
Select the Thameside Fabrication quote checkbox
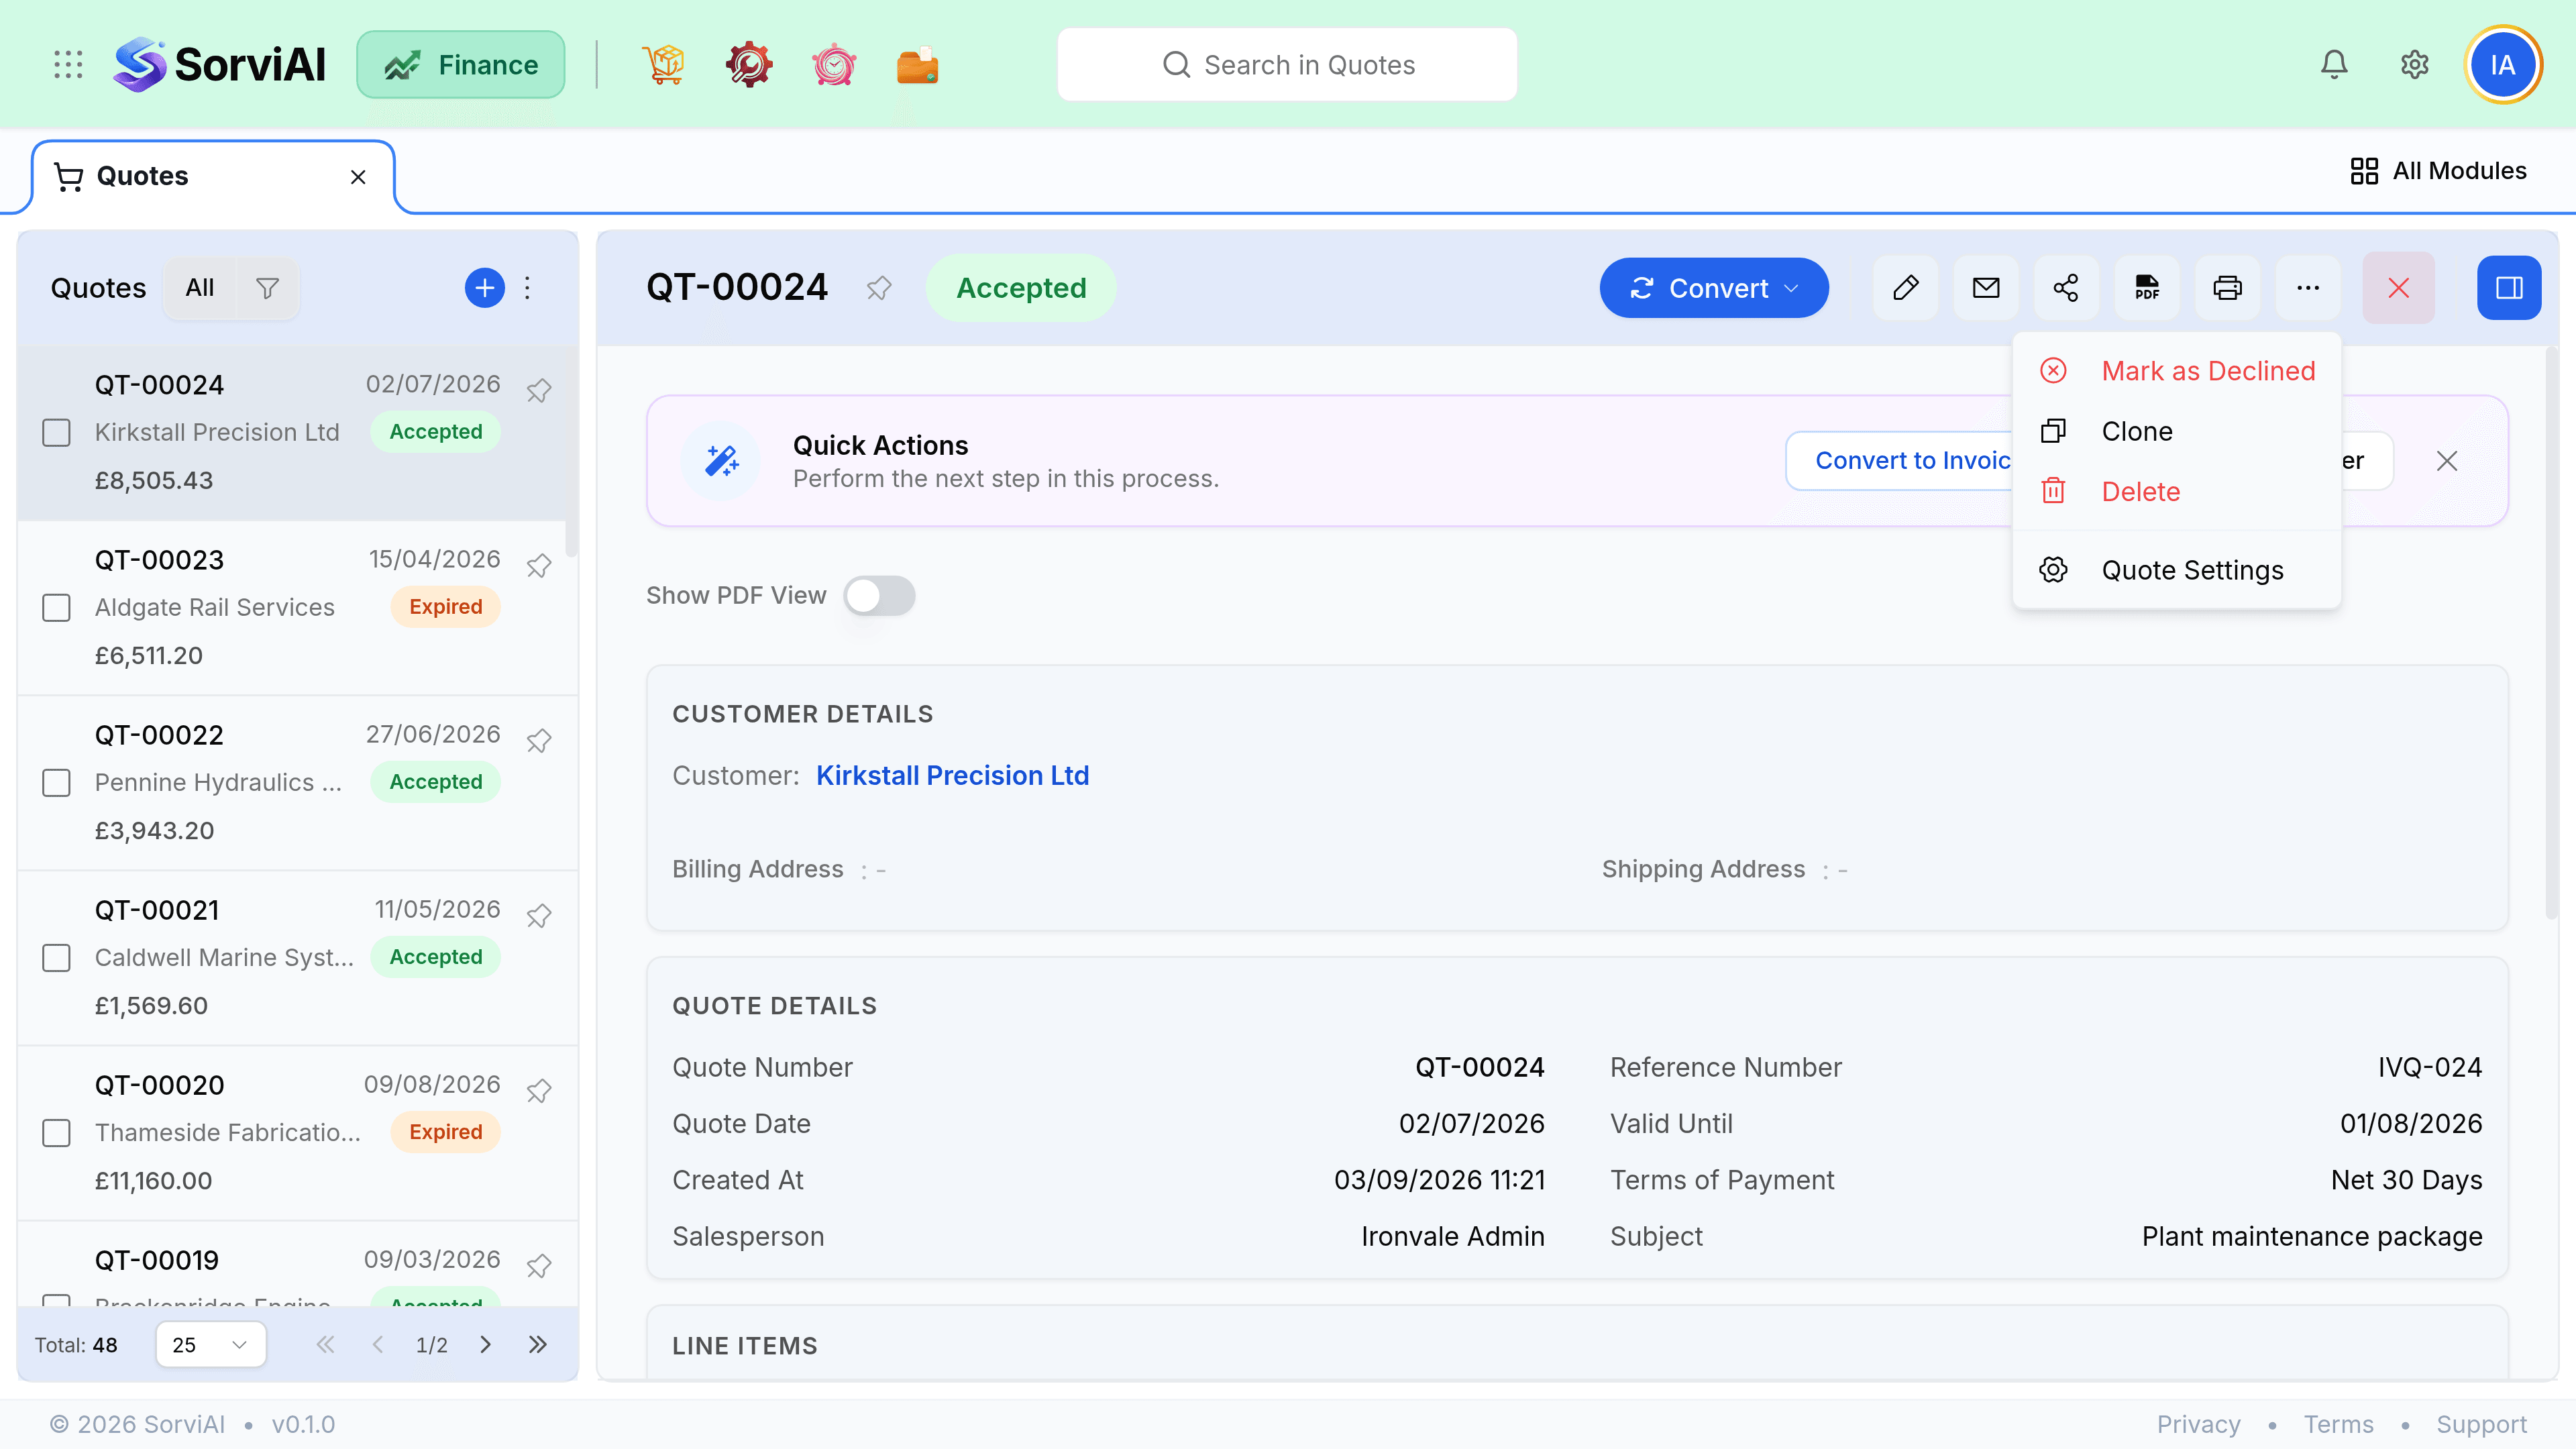click(56, 1133)
